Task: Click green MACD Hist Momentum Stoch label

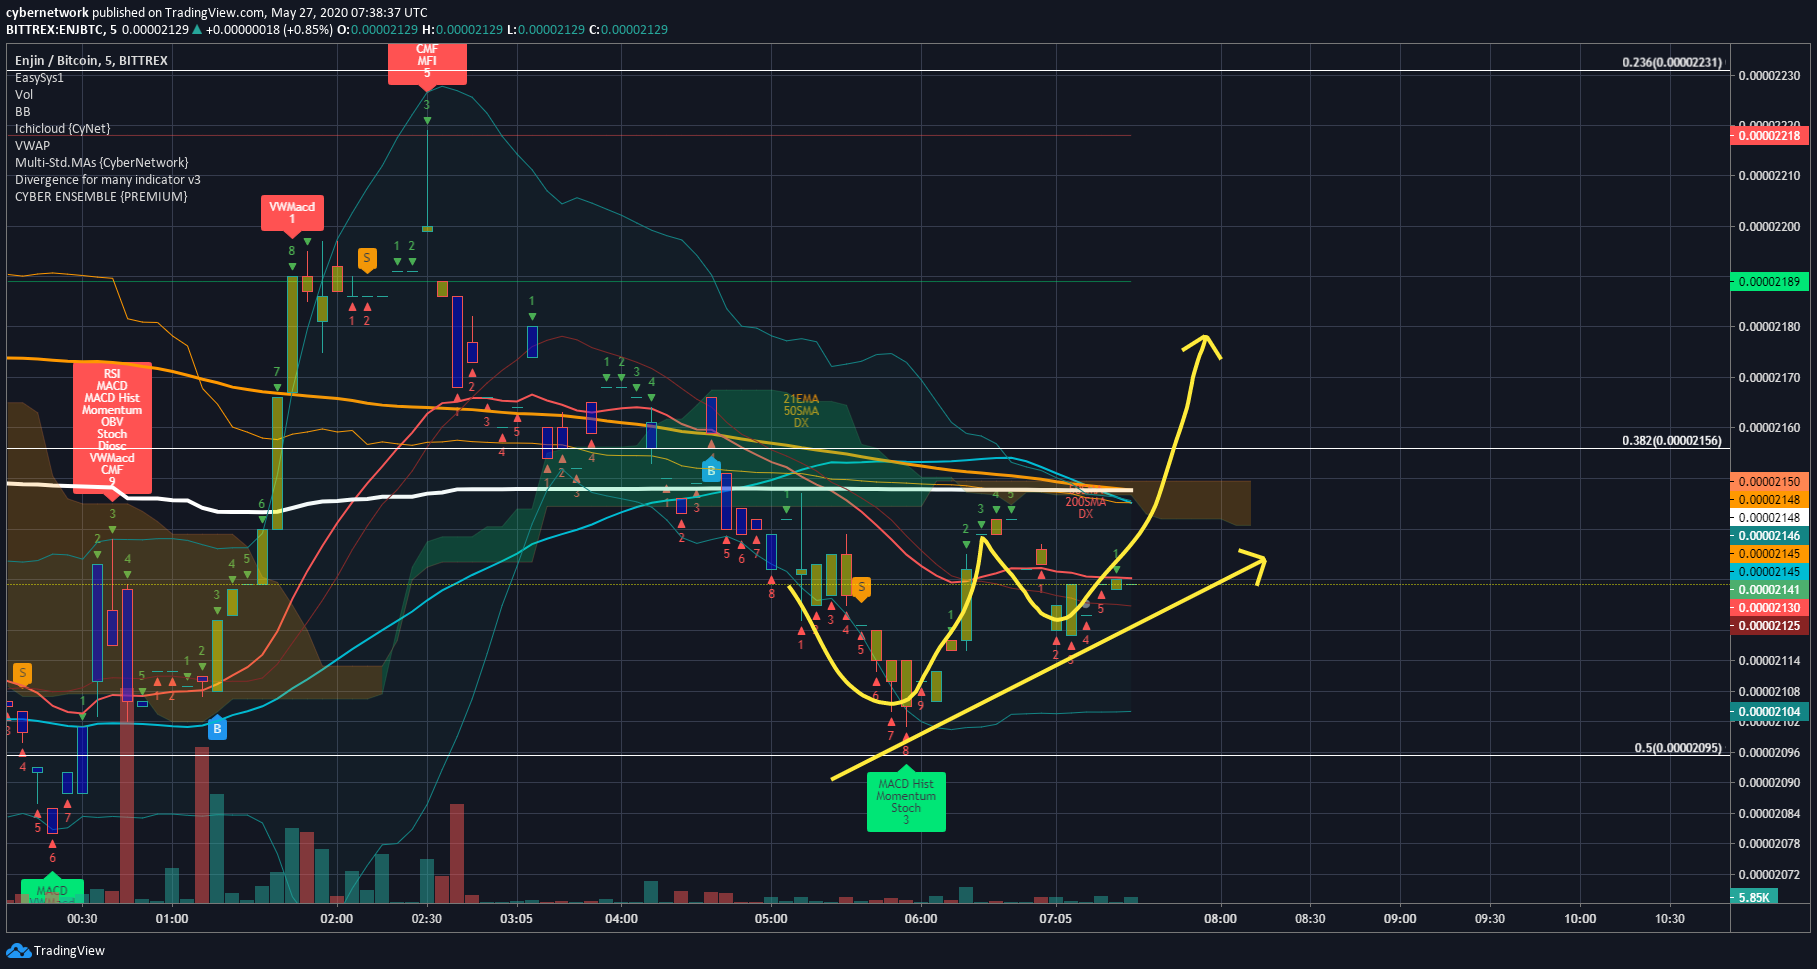Action: click(906, 800)
